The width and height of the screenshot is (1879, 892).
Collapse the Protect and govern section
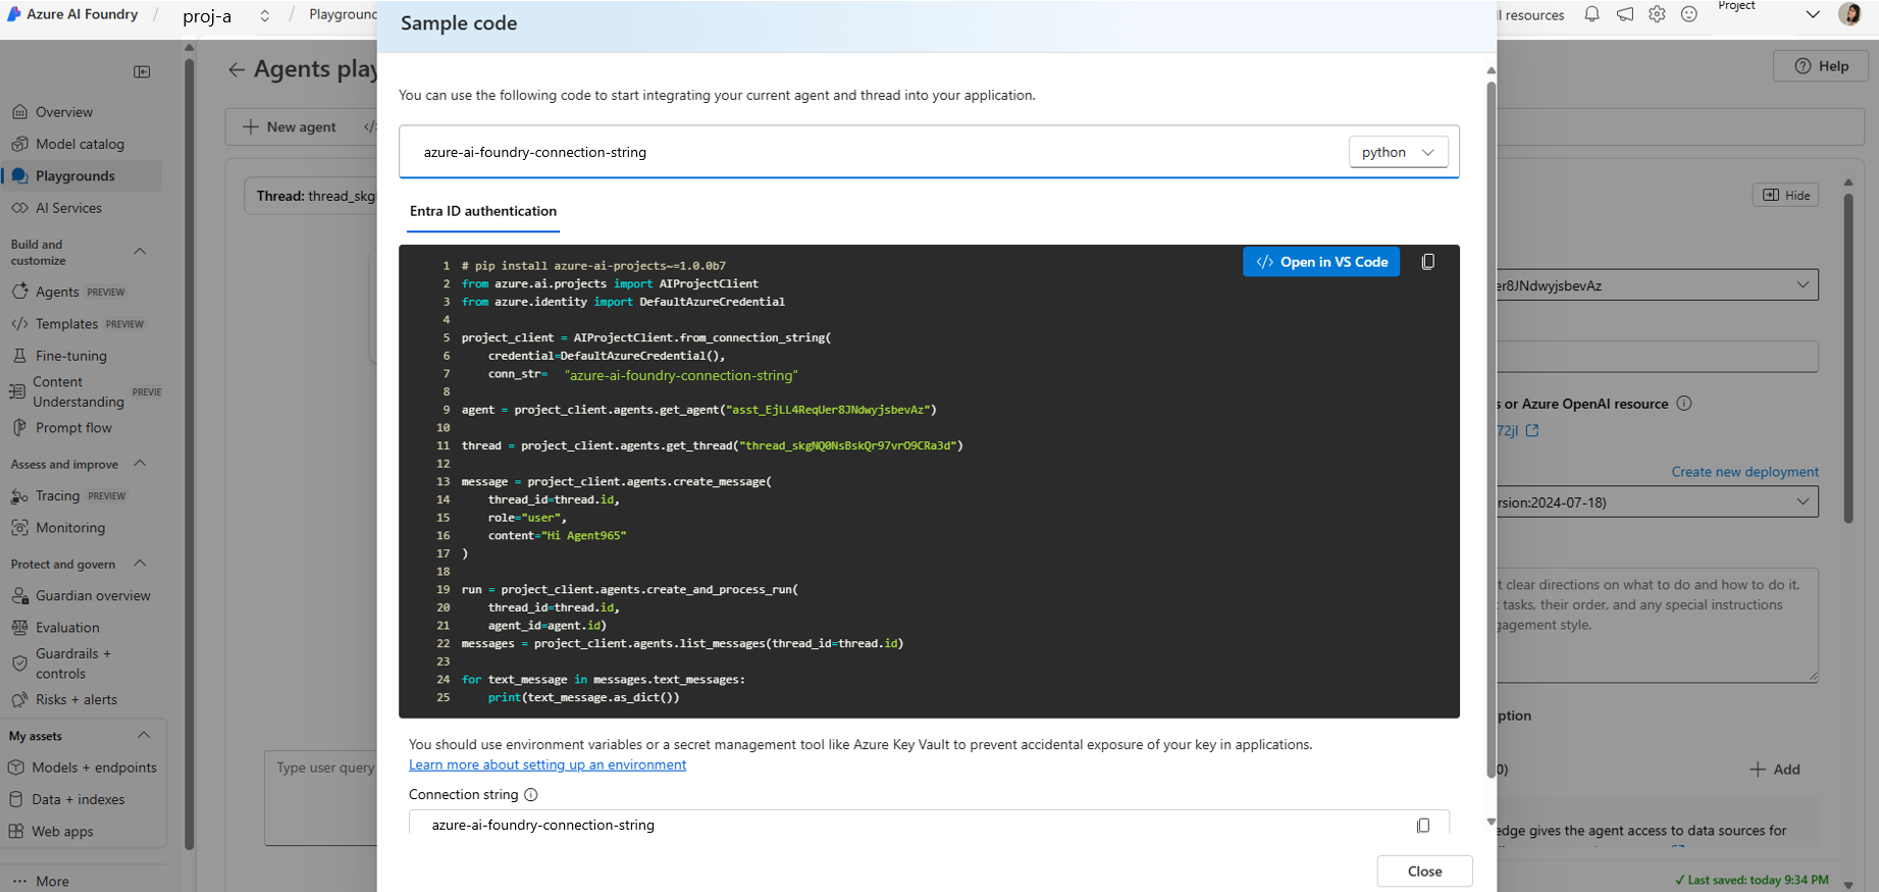(140, 564)
